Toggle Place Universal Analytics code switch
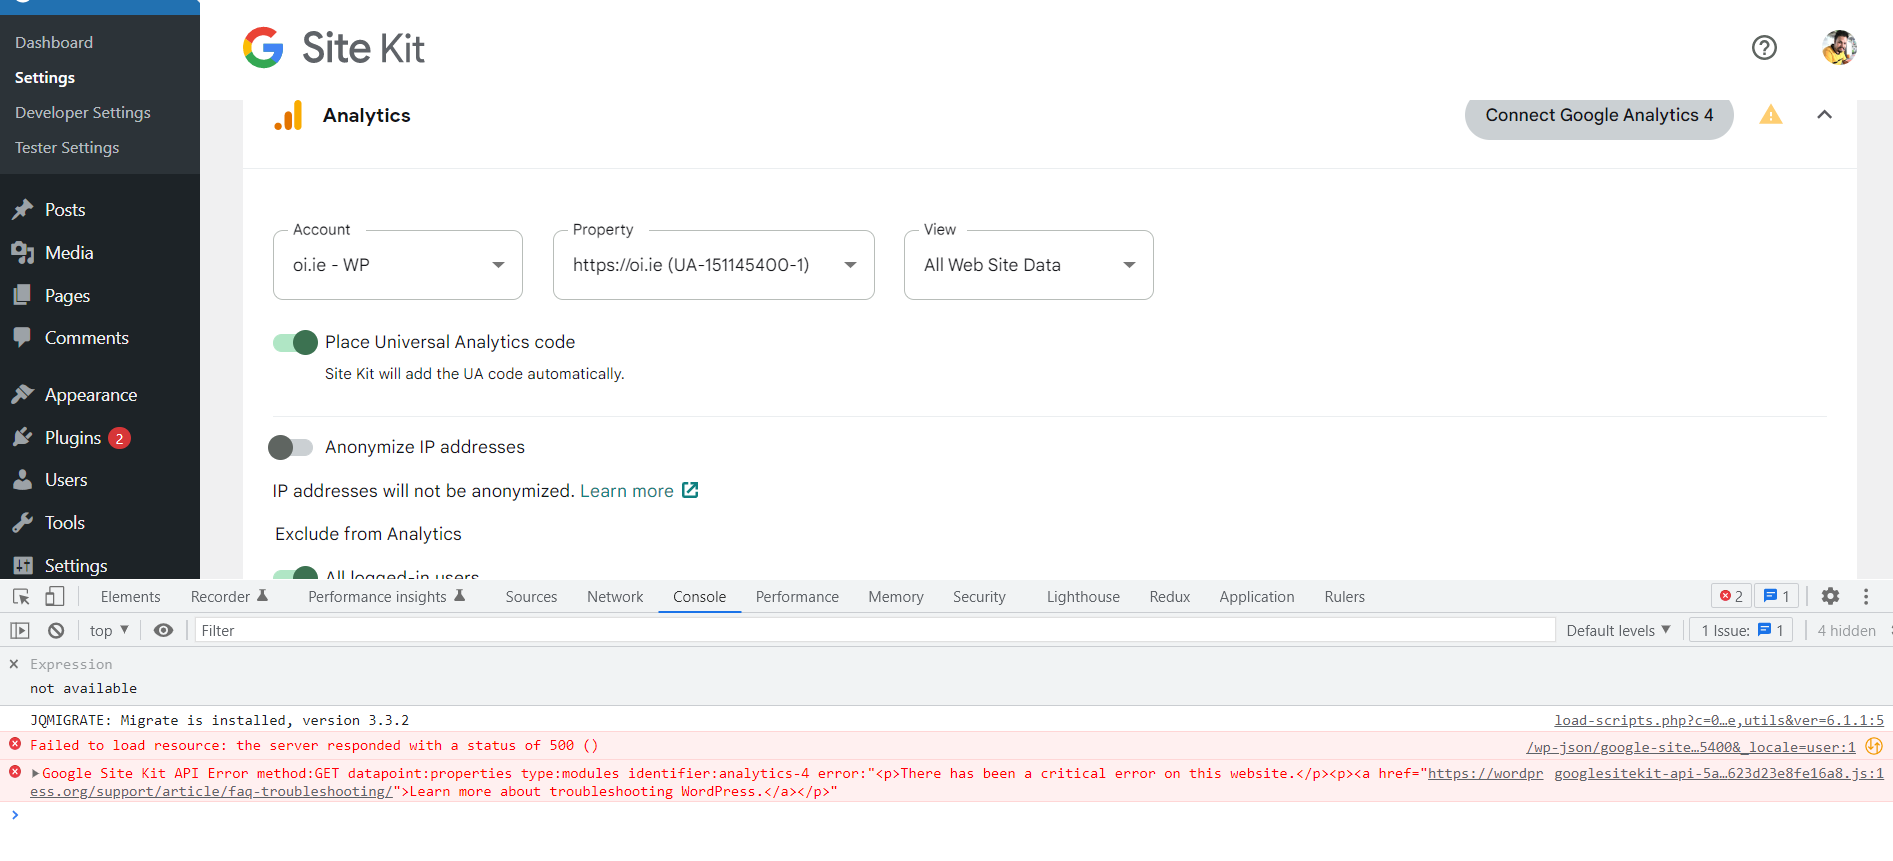 [x=295, y=343]
